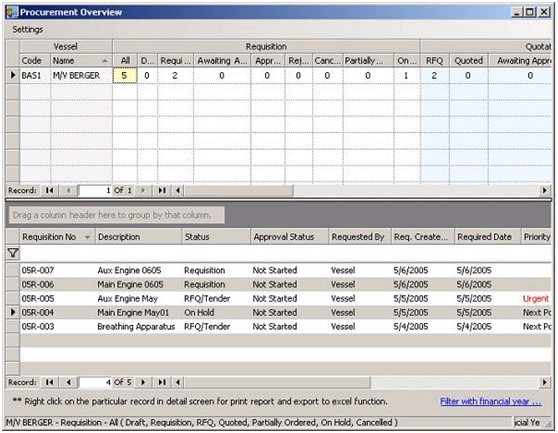
Task: Click the vessel grid scrollbar's right arrow
Action: coord(544,190)
